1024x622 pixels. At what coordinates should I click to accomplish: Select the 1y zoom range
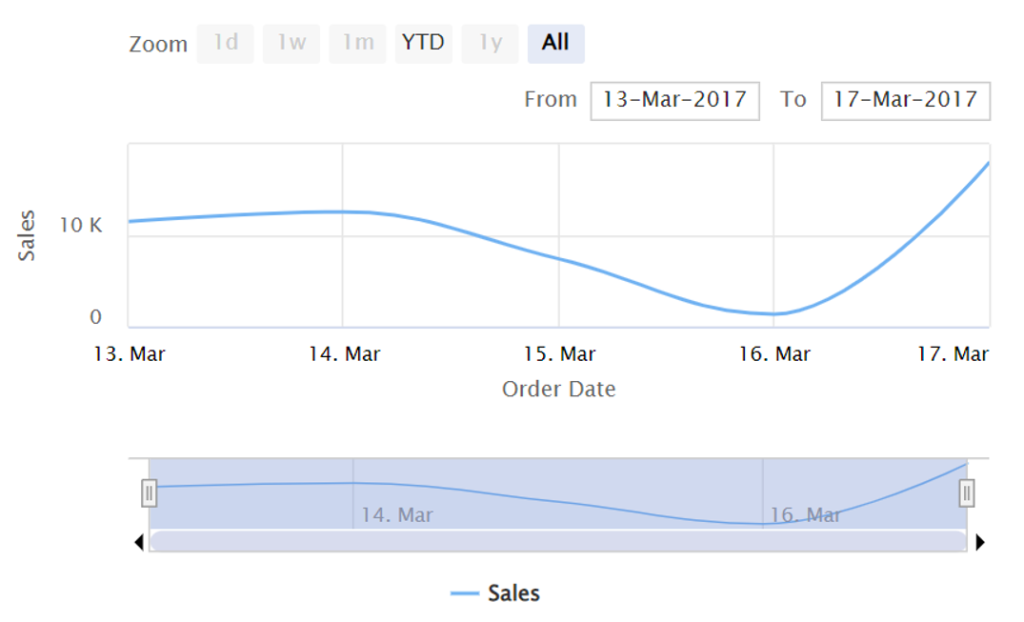489,43
